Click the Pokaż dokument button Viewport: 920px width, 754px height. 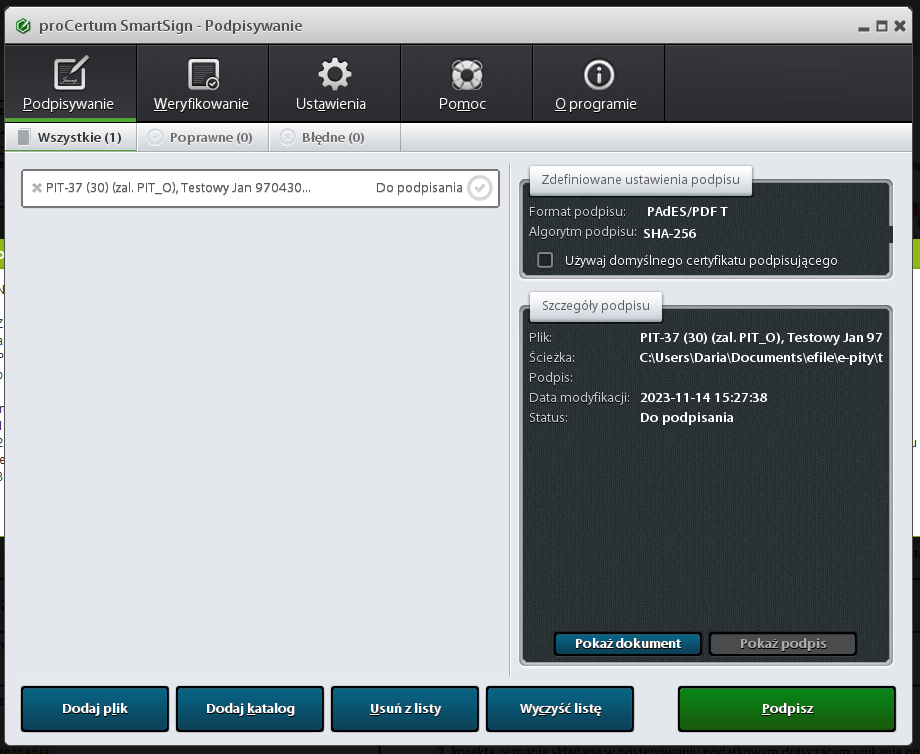(627, 643)
